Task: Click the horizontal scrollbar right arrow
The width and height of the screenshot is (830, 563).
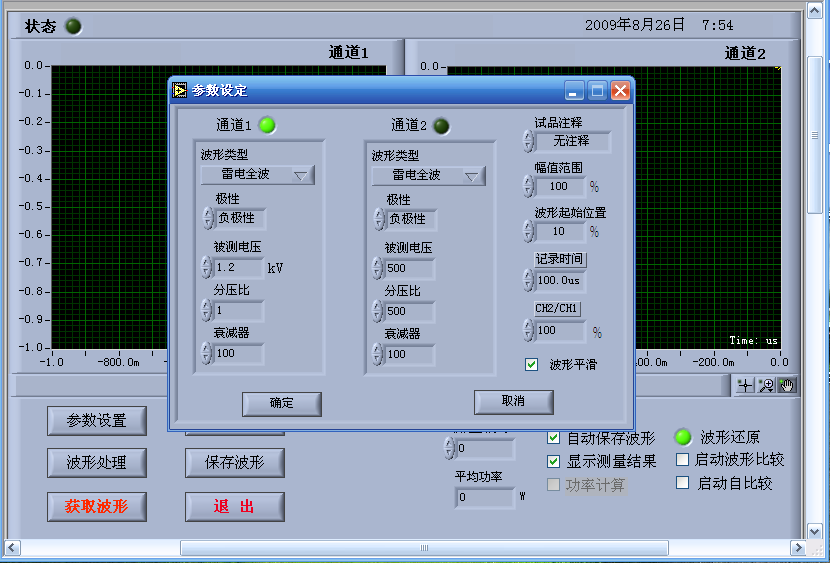Action: point(798,548)
